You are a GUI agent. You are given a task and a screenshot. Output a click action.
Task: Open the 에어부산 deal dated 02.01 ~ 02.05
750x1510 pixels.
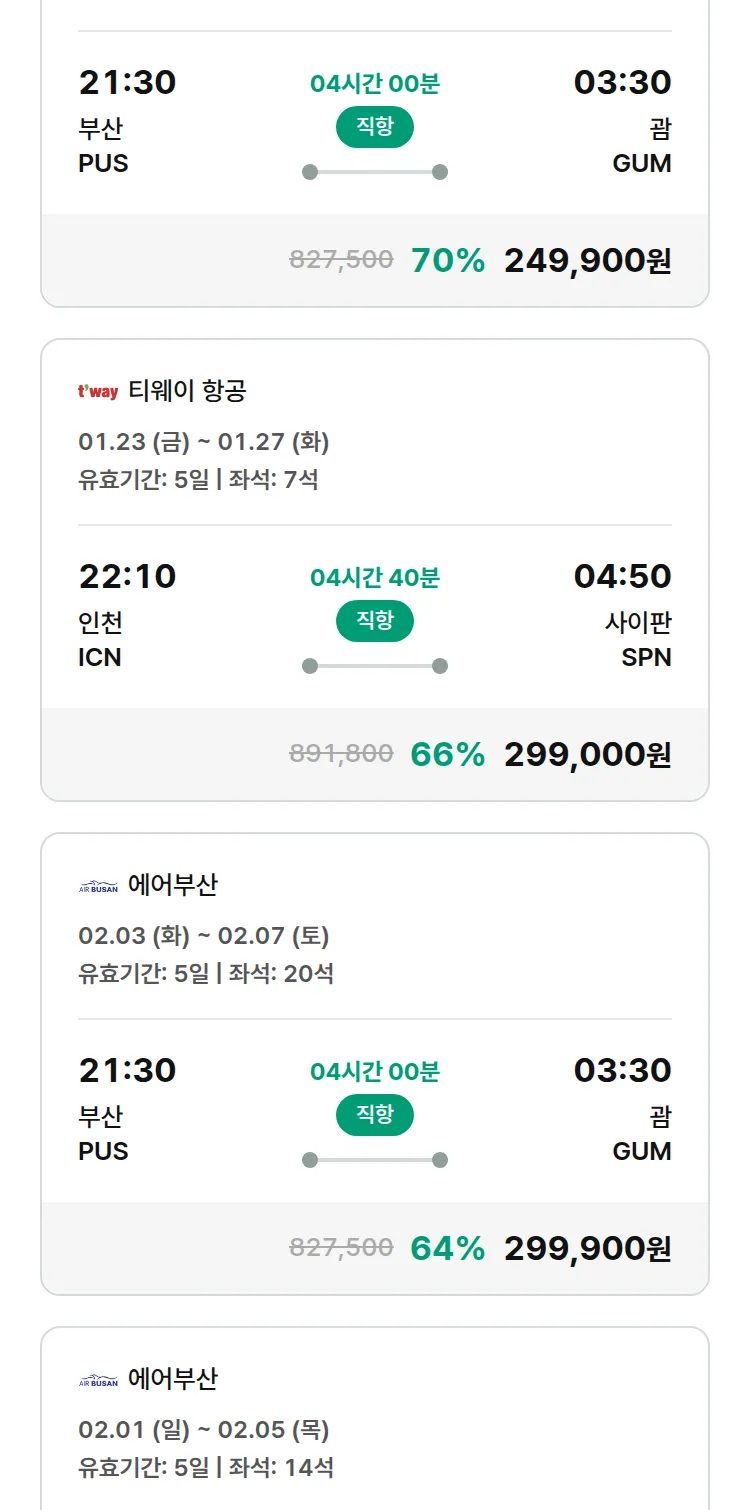point(173,1379)
